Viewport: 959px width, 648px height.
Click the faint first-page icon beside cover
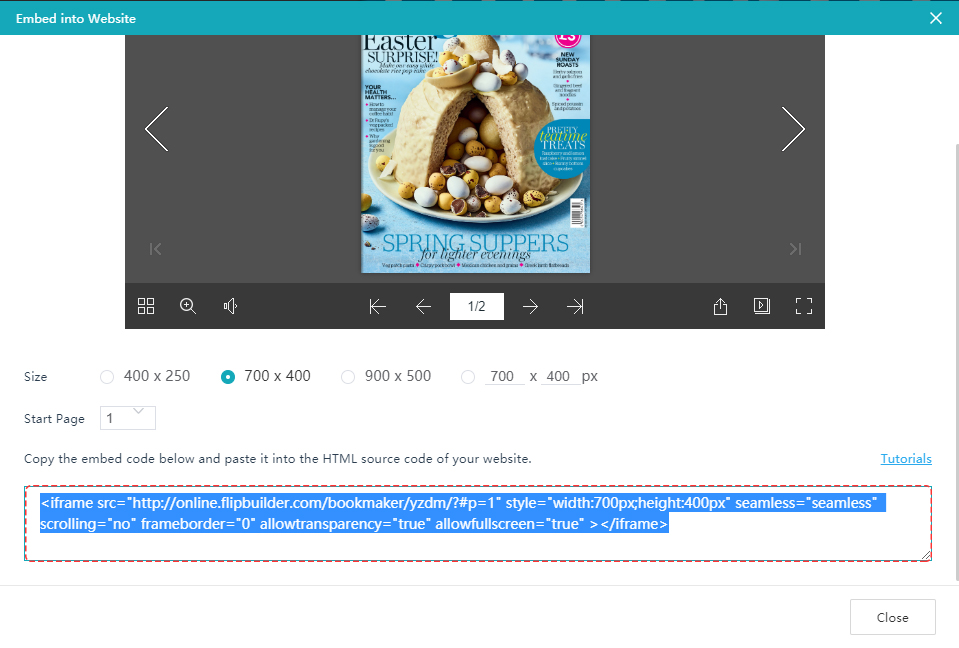pyautogui.click(x=155, y=249)
